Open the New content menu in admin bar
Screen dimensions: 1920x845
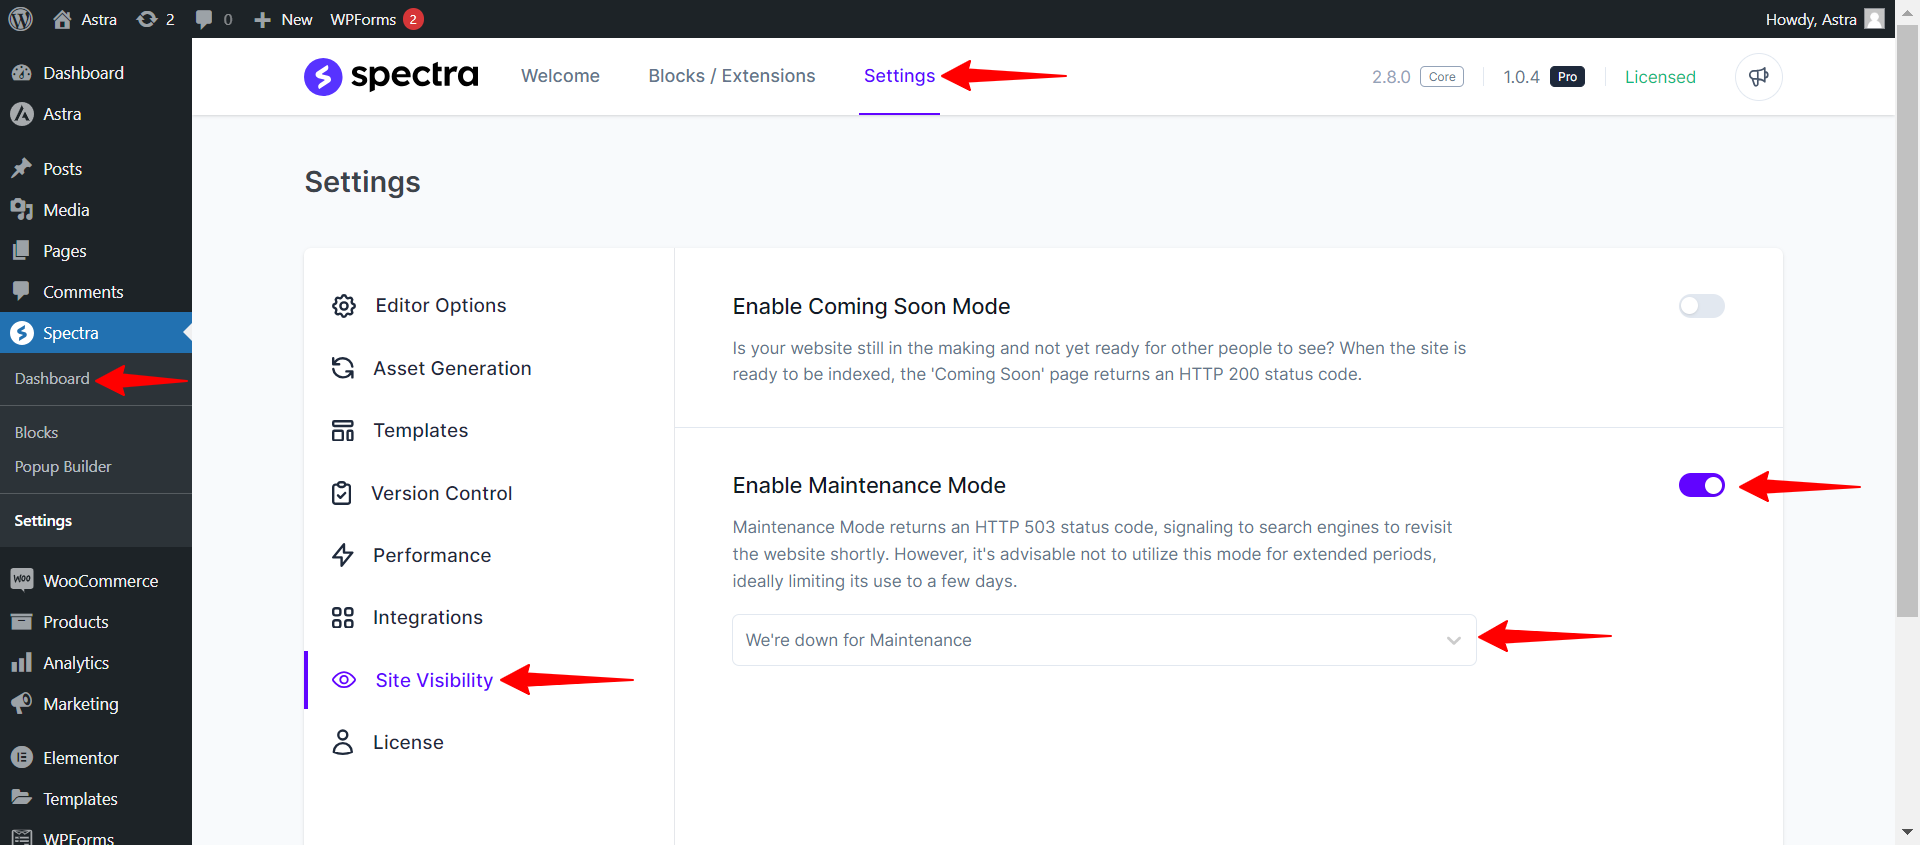[x=284, y=19]
